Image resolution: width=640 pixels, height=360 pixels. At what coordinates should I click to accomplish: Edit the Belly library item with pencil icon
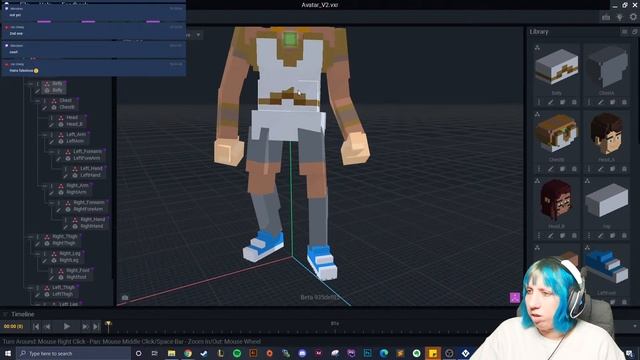551,102
